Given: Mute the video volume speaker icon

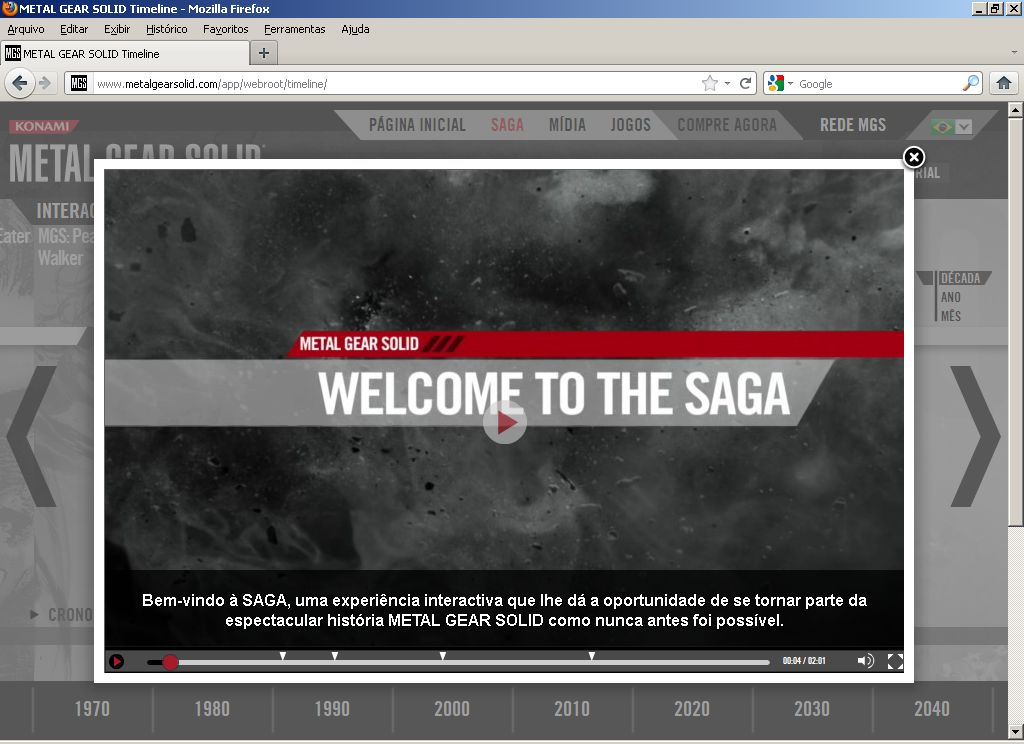Looking at the screenshot, I should point(865,661).
